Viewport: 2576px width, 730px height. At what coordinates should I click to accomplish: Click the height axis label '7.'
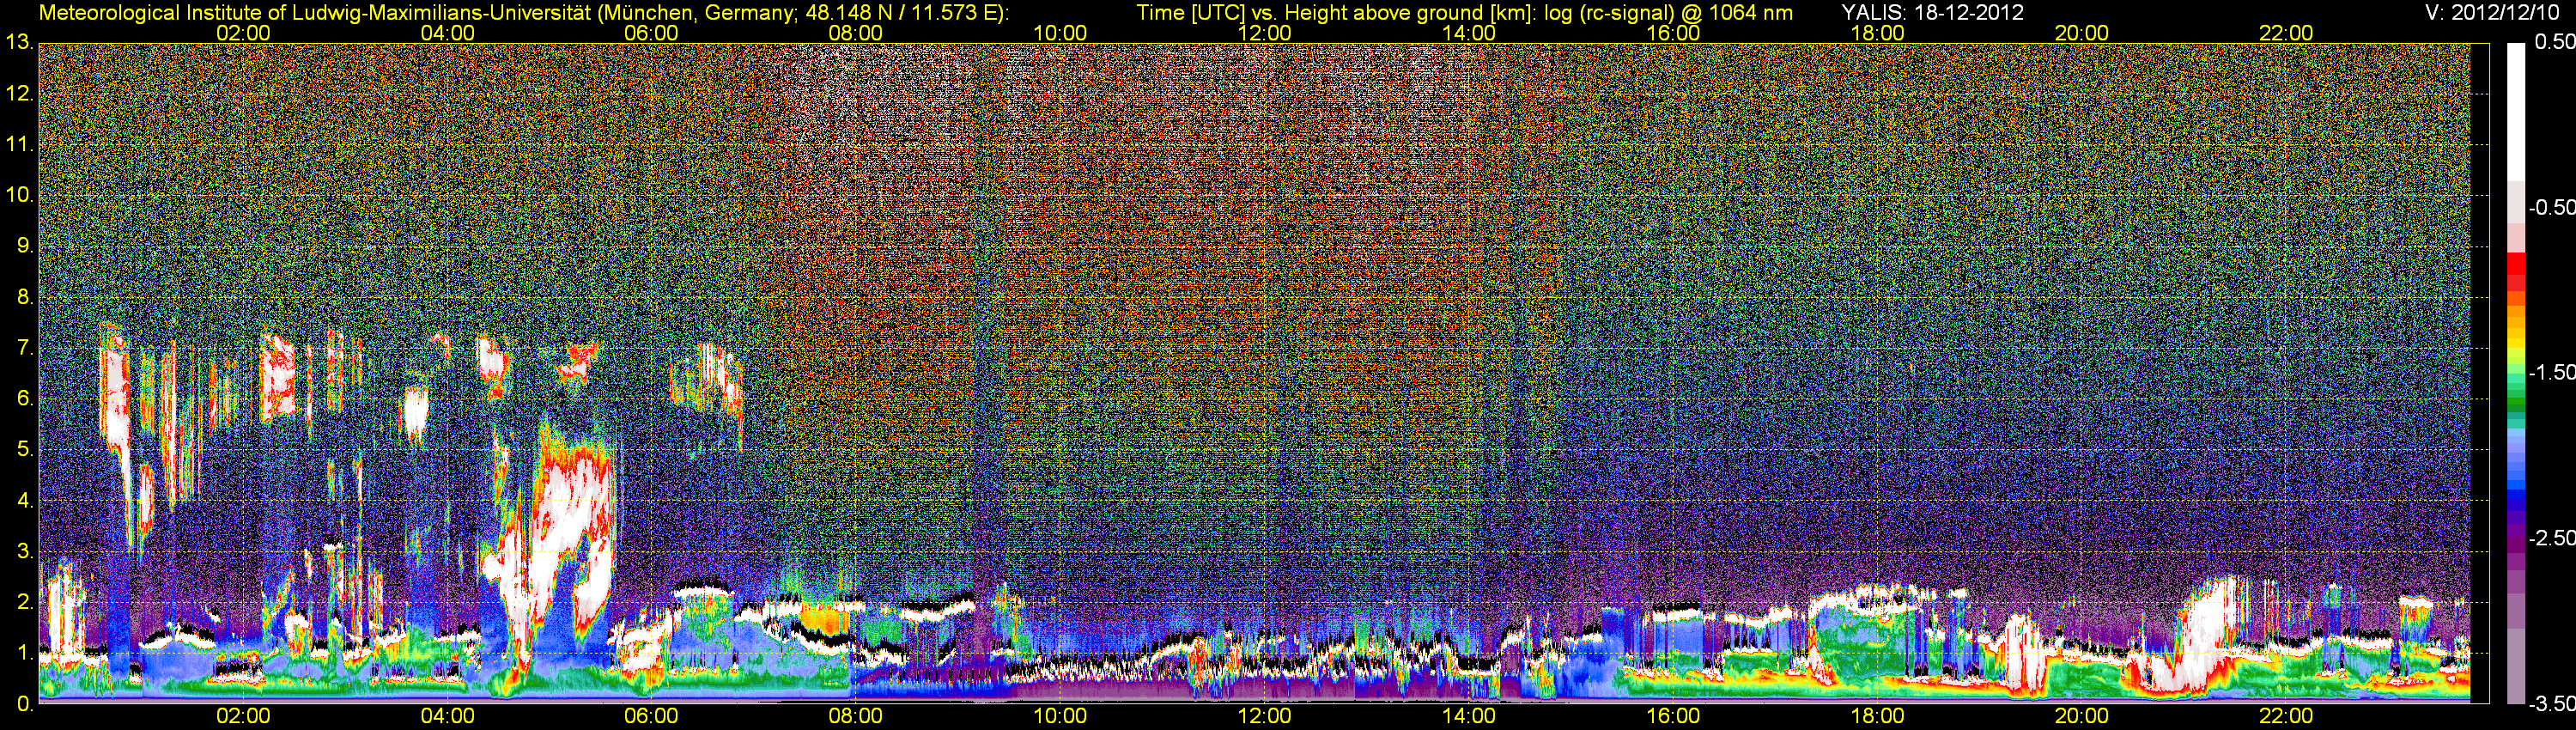[x=25, y=348]
